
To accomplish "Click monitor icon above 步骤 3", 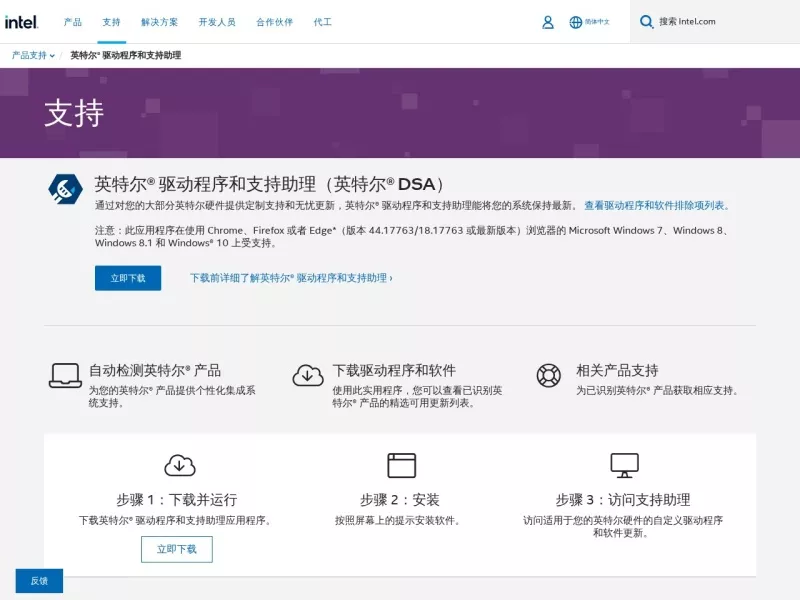I will click(x=624, y=465).
